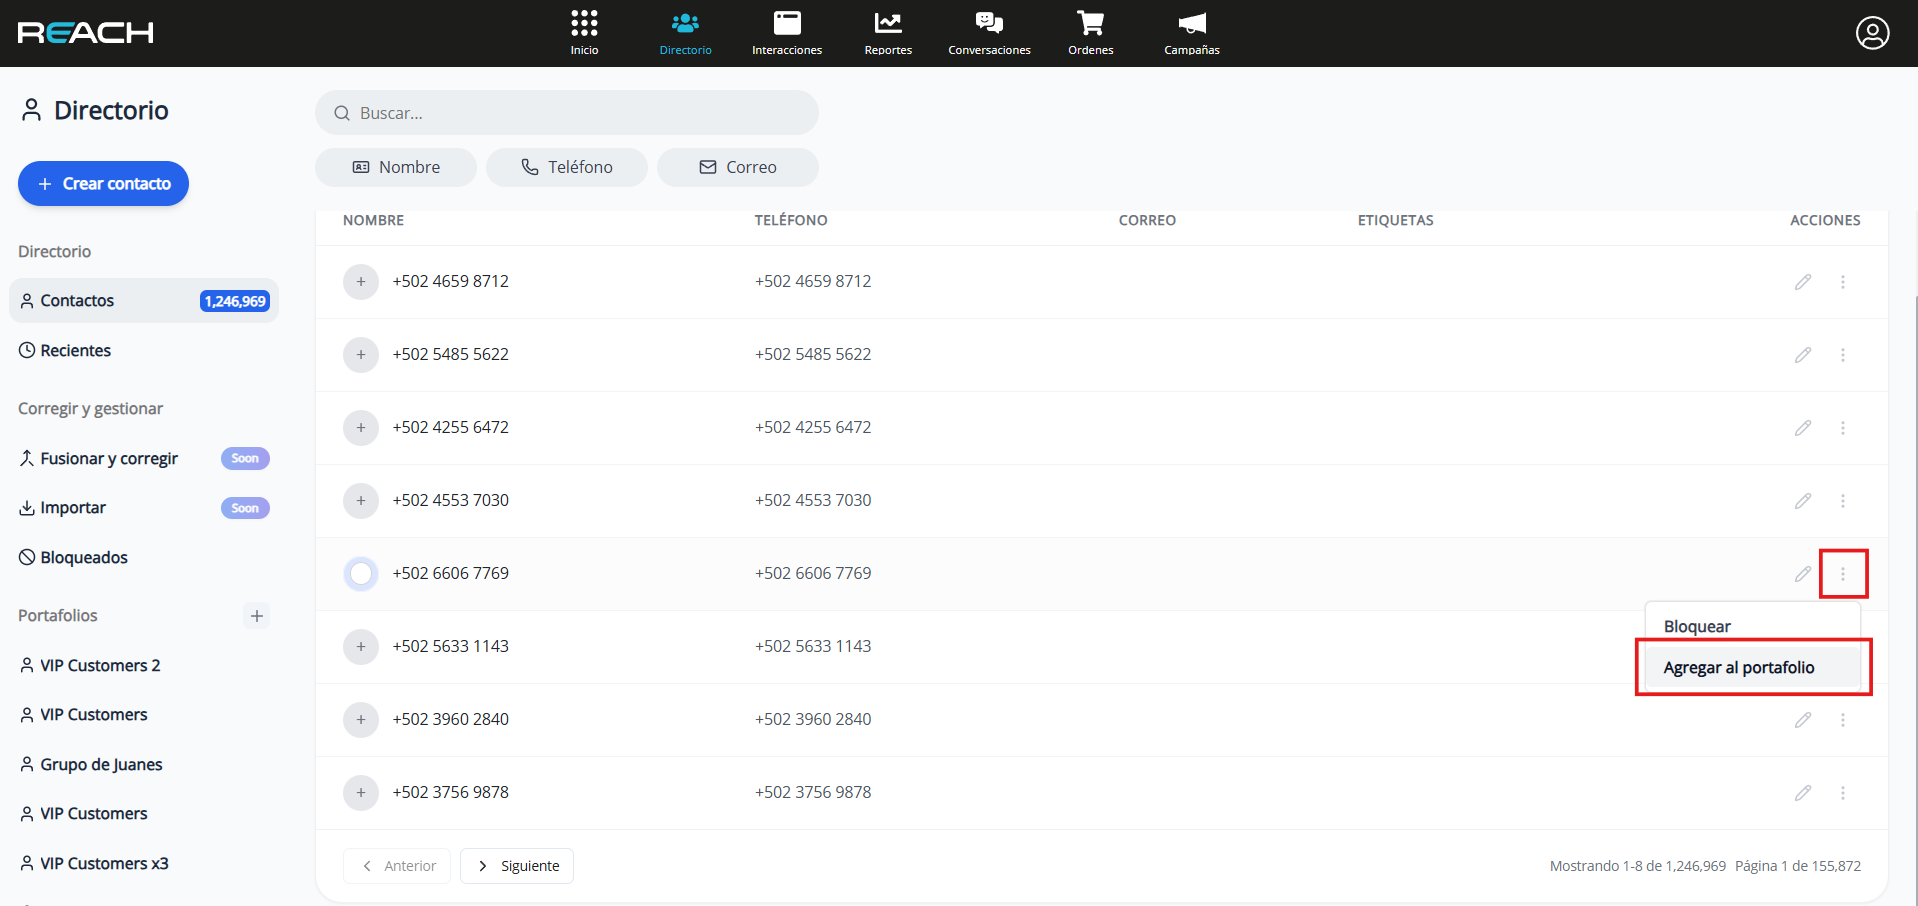Open the Inicio grid icon
This screenshot has width=1918, height=906.
pyautogui.click(x=584, y=24)
